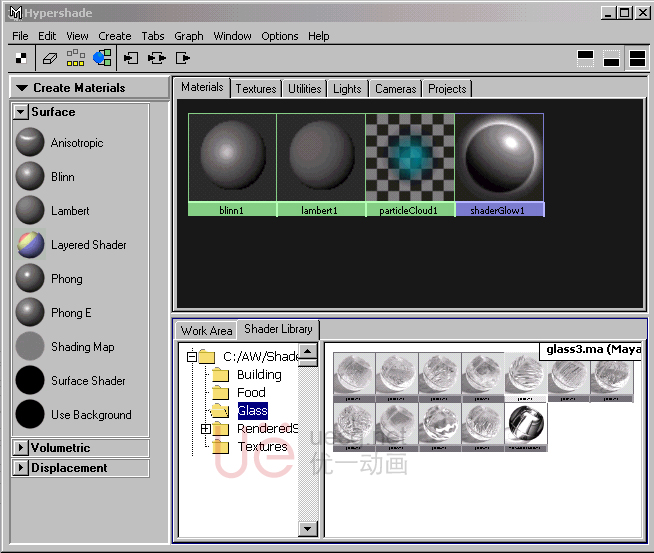Click the folder tree scroll up arrow

308,351
